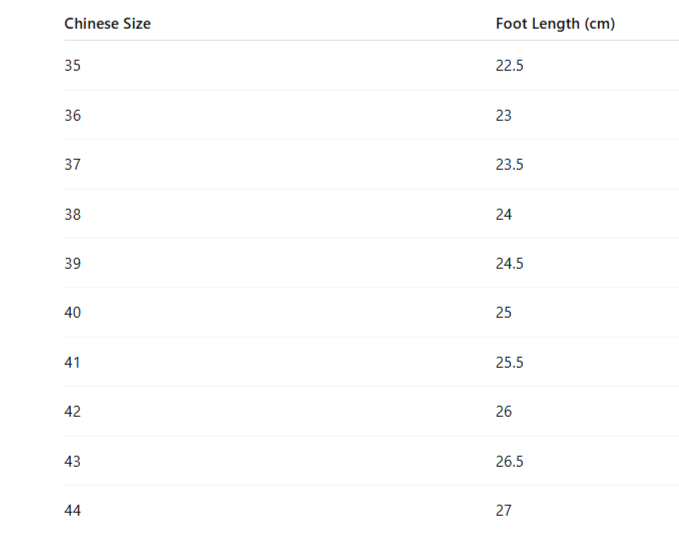The width and height of the screenshot is (679, 547).
Task: Click the 24.5 foot length value
Action: click(x=509, y=263)
